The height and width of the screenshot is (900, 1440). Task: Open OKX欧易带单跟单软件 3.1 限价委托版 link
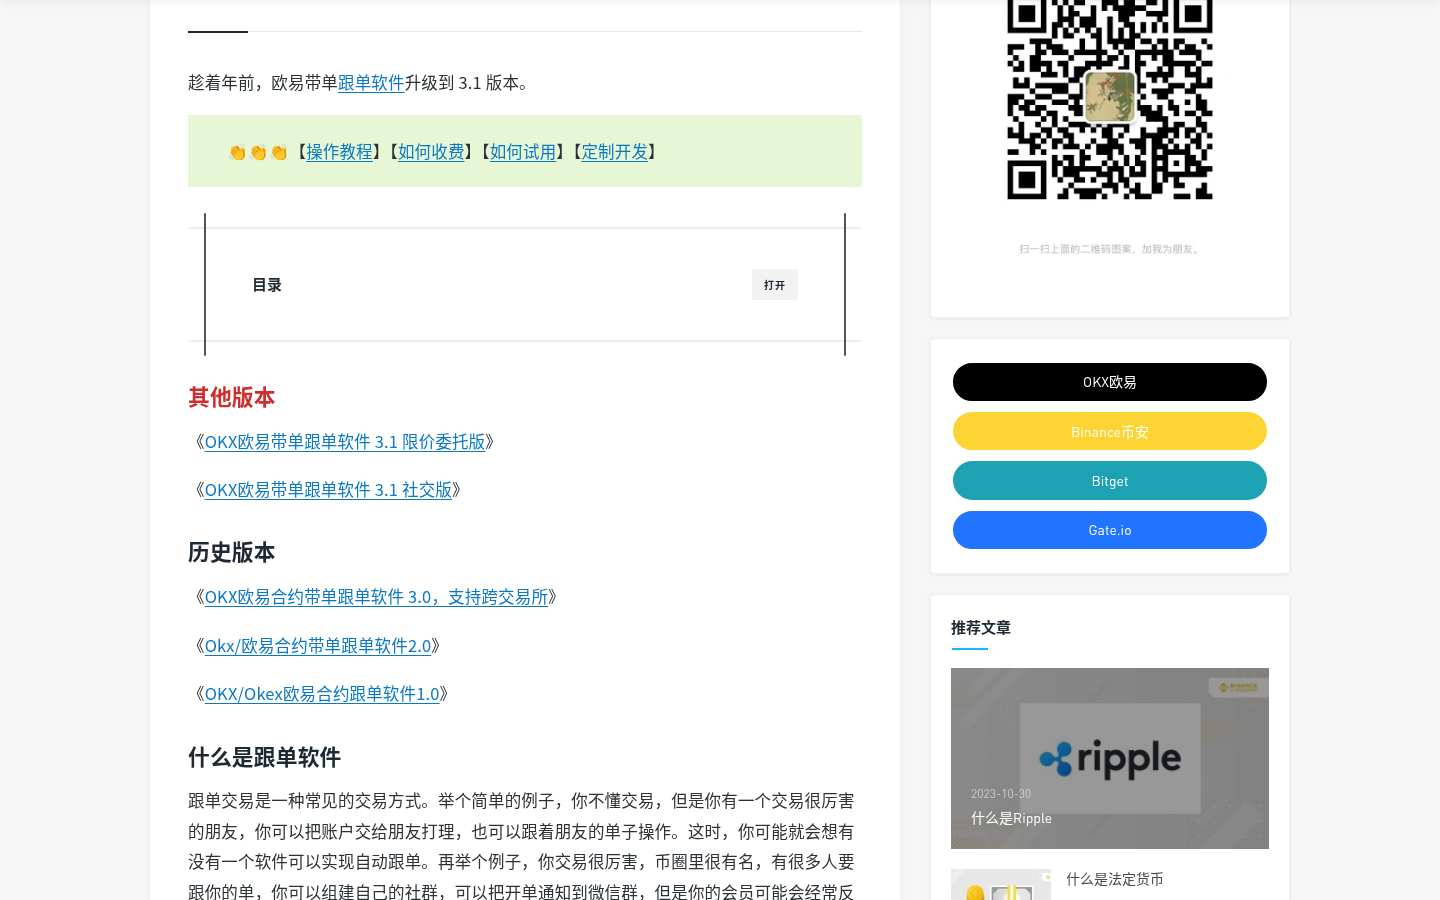coord(345,442)
